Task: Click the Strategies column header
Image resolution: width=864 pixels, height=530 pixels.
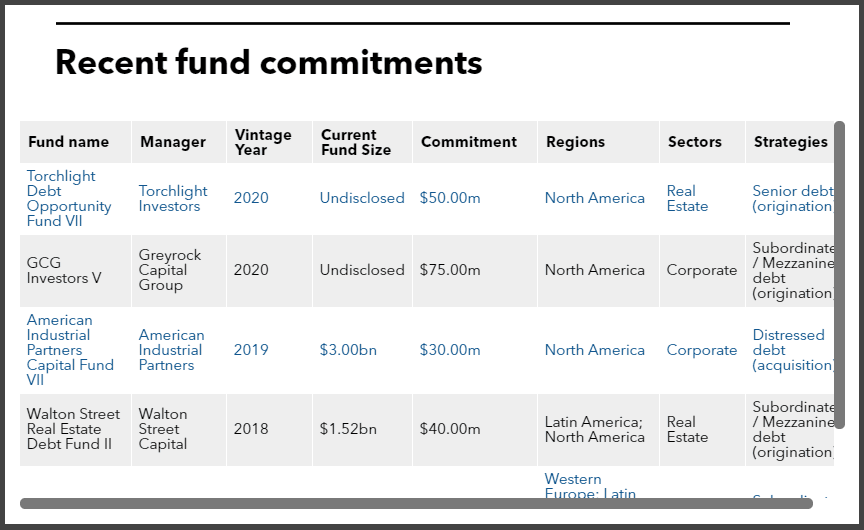Action: click(791, 142)
